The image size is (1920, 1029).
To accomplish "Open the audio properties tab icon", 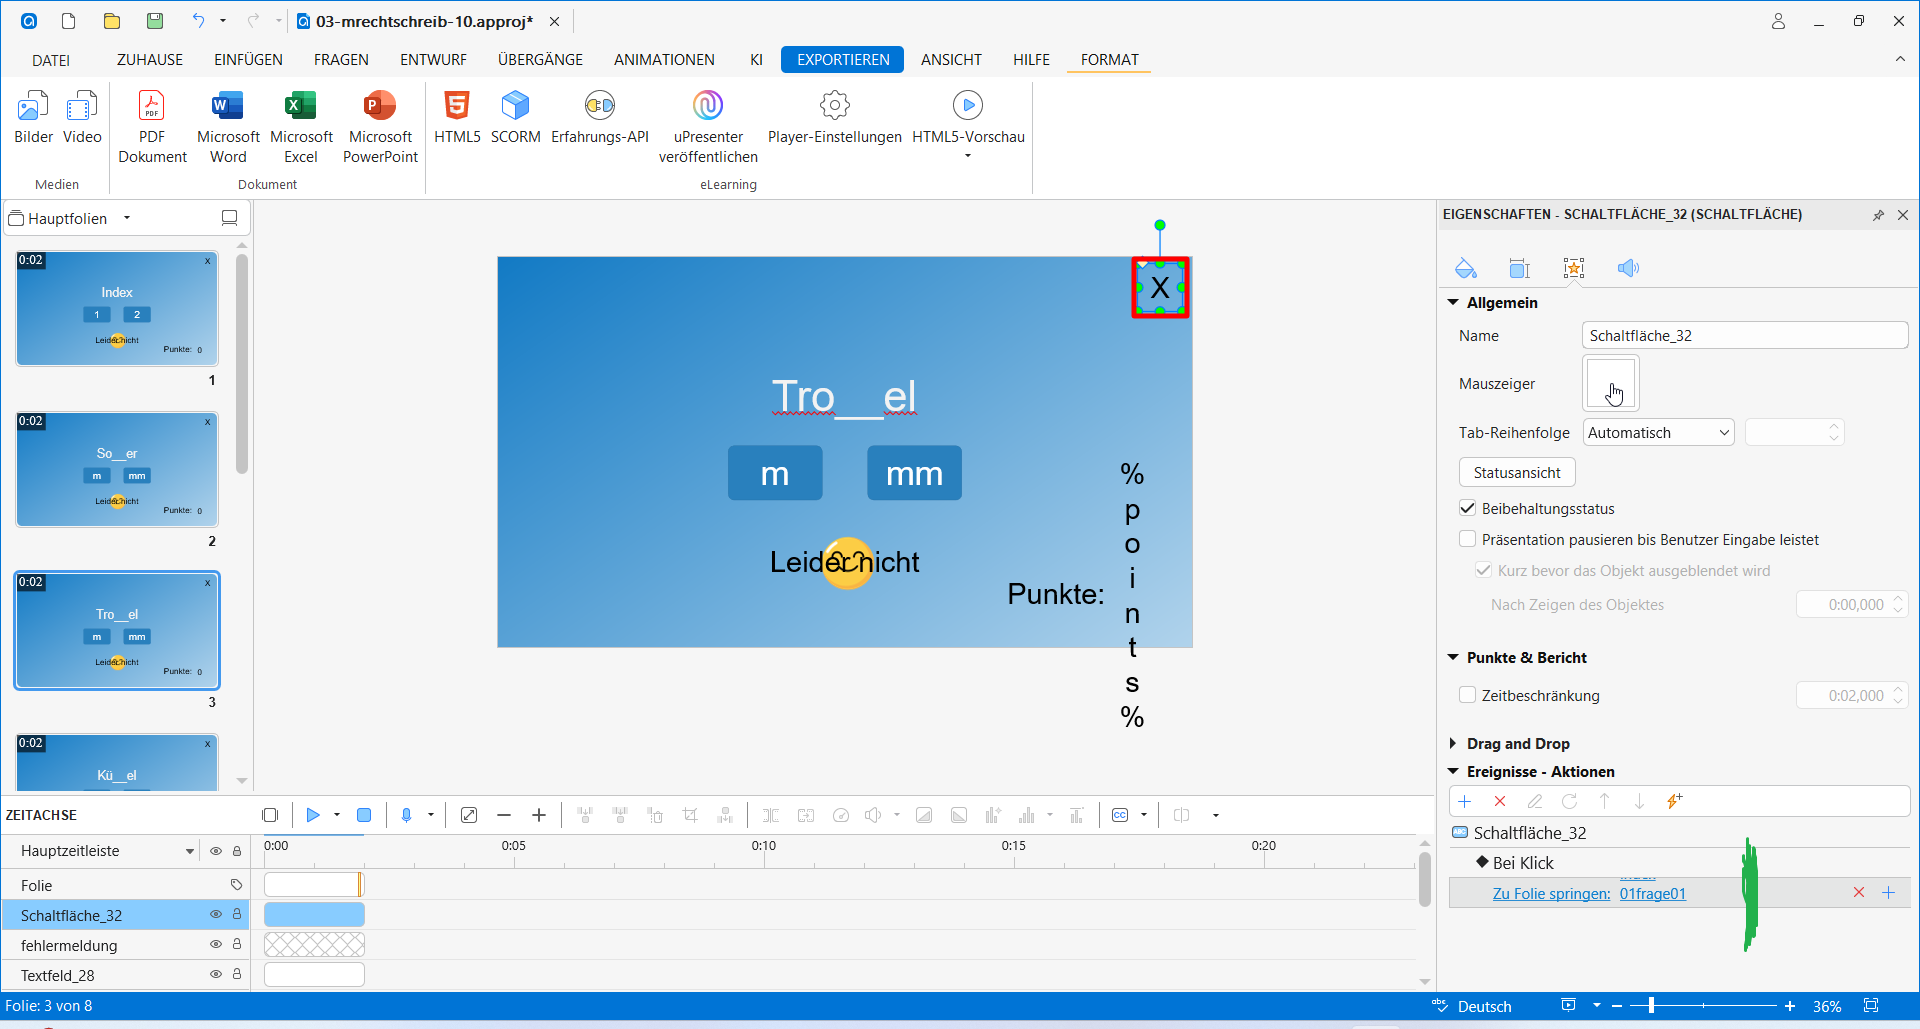I will tap(1628, 268).
